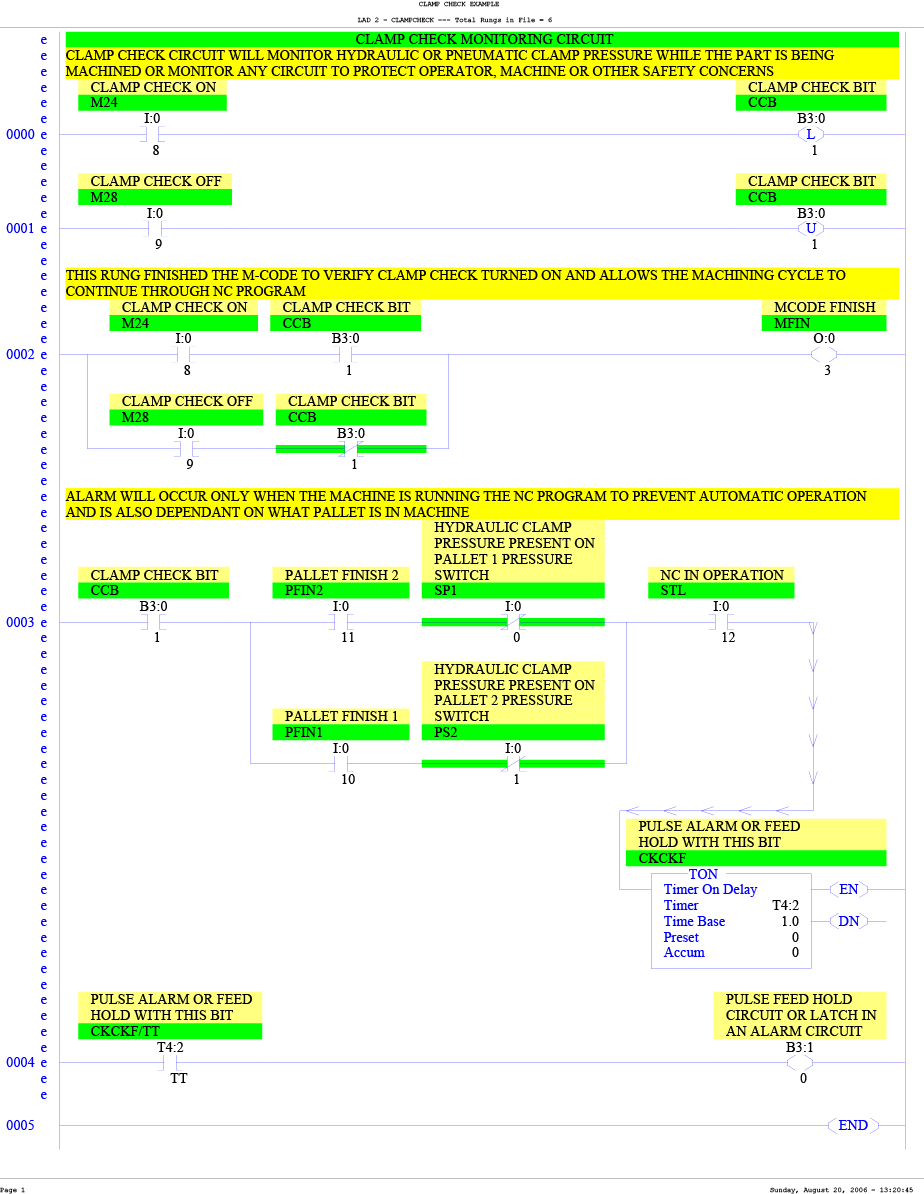Viewport: 924px width, 1194px height.
Task: Select the END marker on rung 0005
Action: (x=853, y=1125)
